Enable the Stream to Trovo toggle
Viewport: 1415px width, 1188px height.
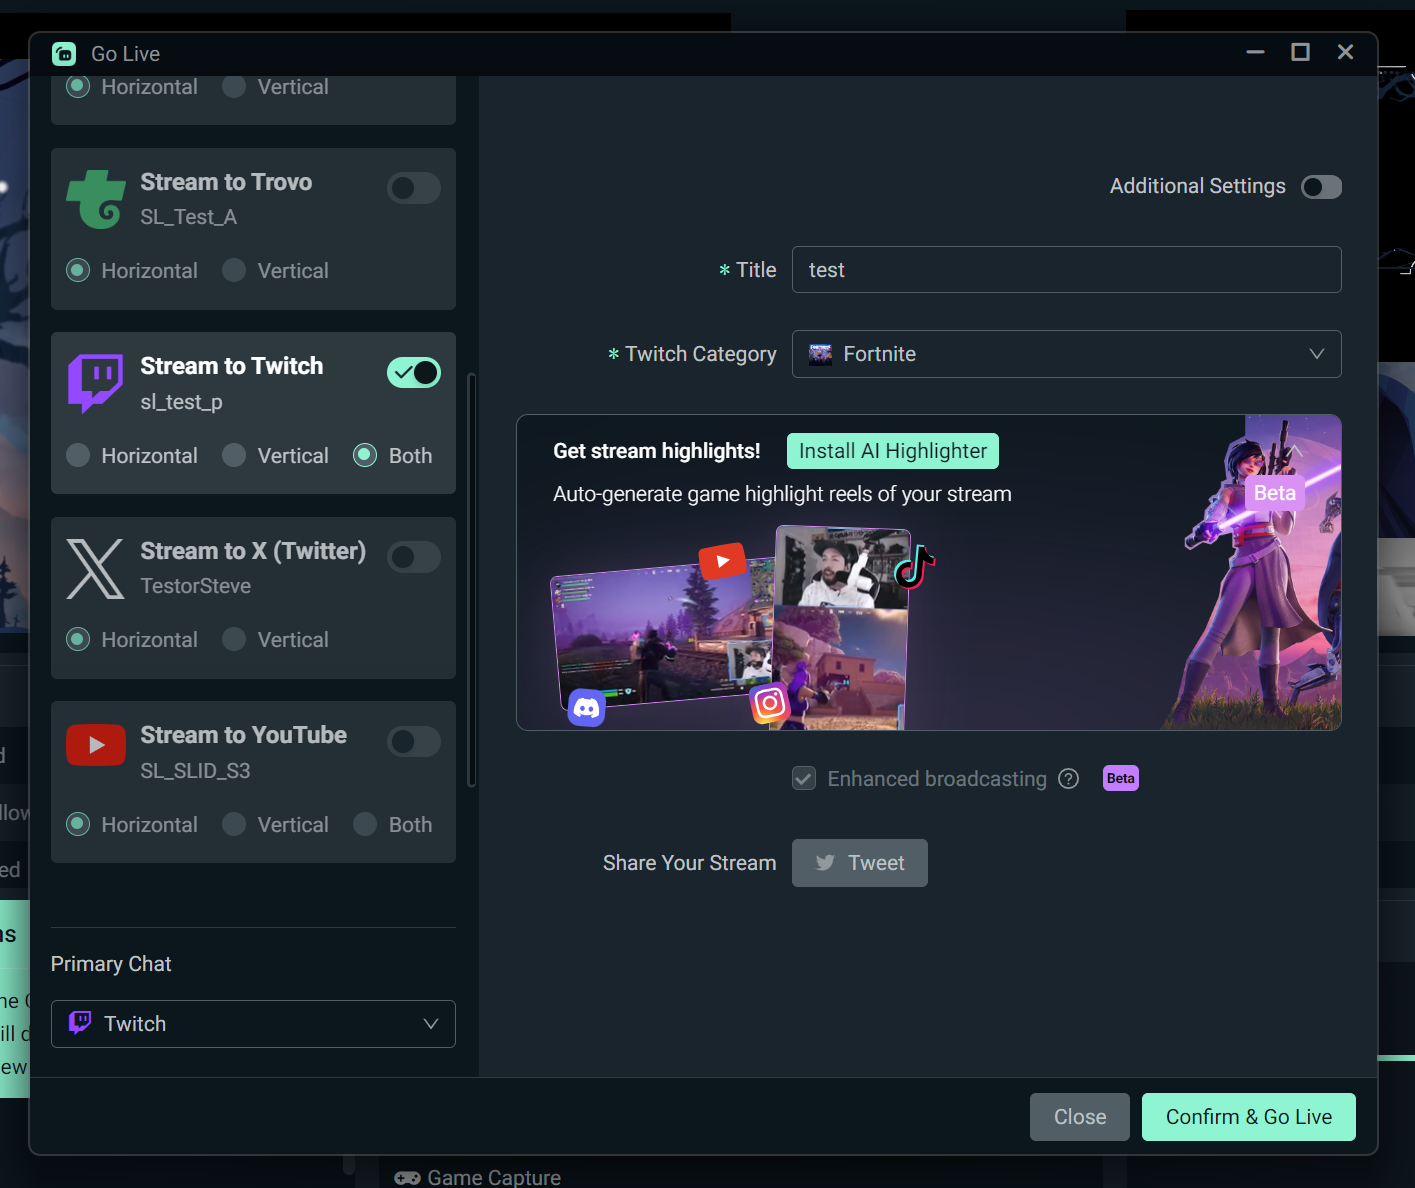tap(413, 188)
